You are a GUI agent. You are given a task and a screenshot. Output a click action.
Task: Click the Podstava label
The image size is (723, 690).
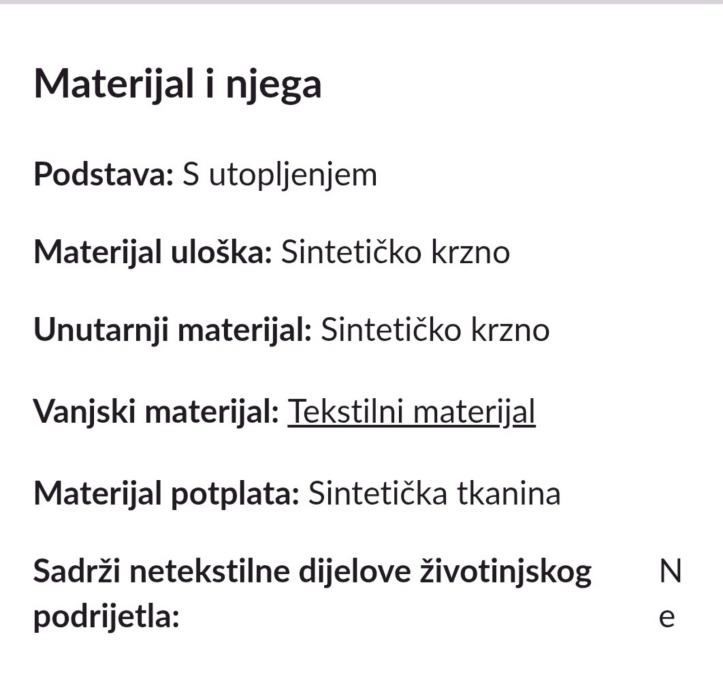[103, 174]
